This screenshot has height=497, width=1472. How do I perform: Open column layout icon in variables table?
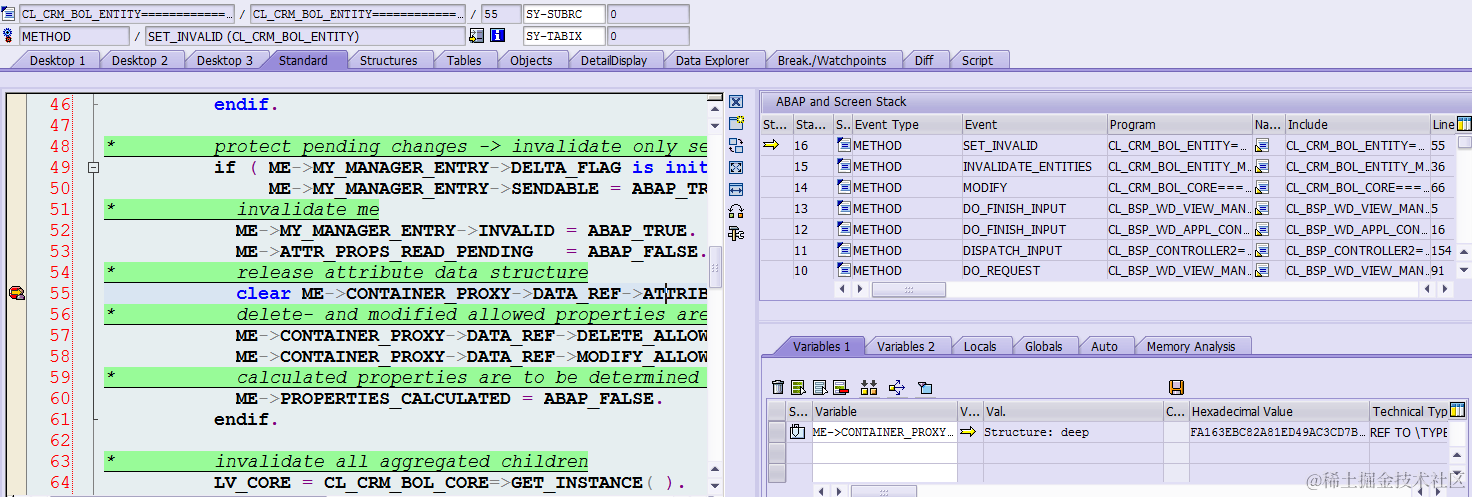coord(1457,410)
